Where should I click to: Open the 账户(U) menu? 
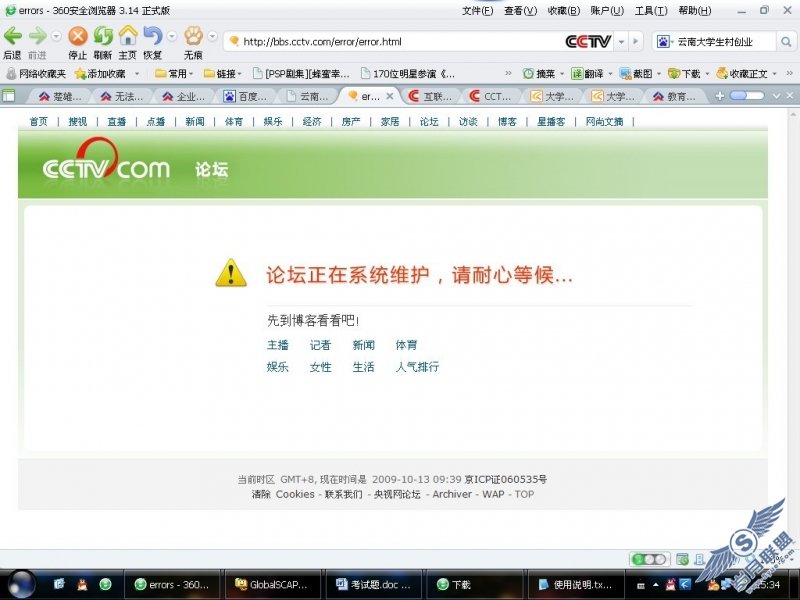607,11
